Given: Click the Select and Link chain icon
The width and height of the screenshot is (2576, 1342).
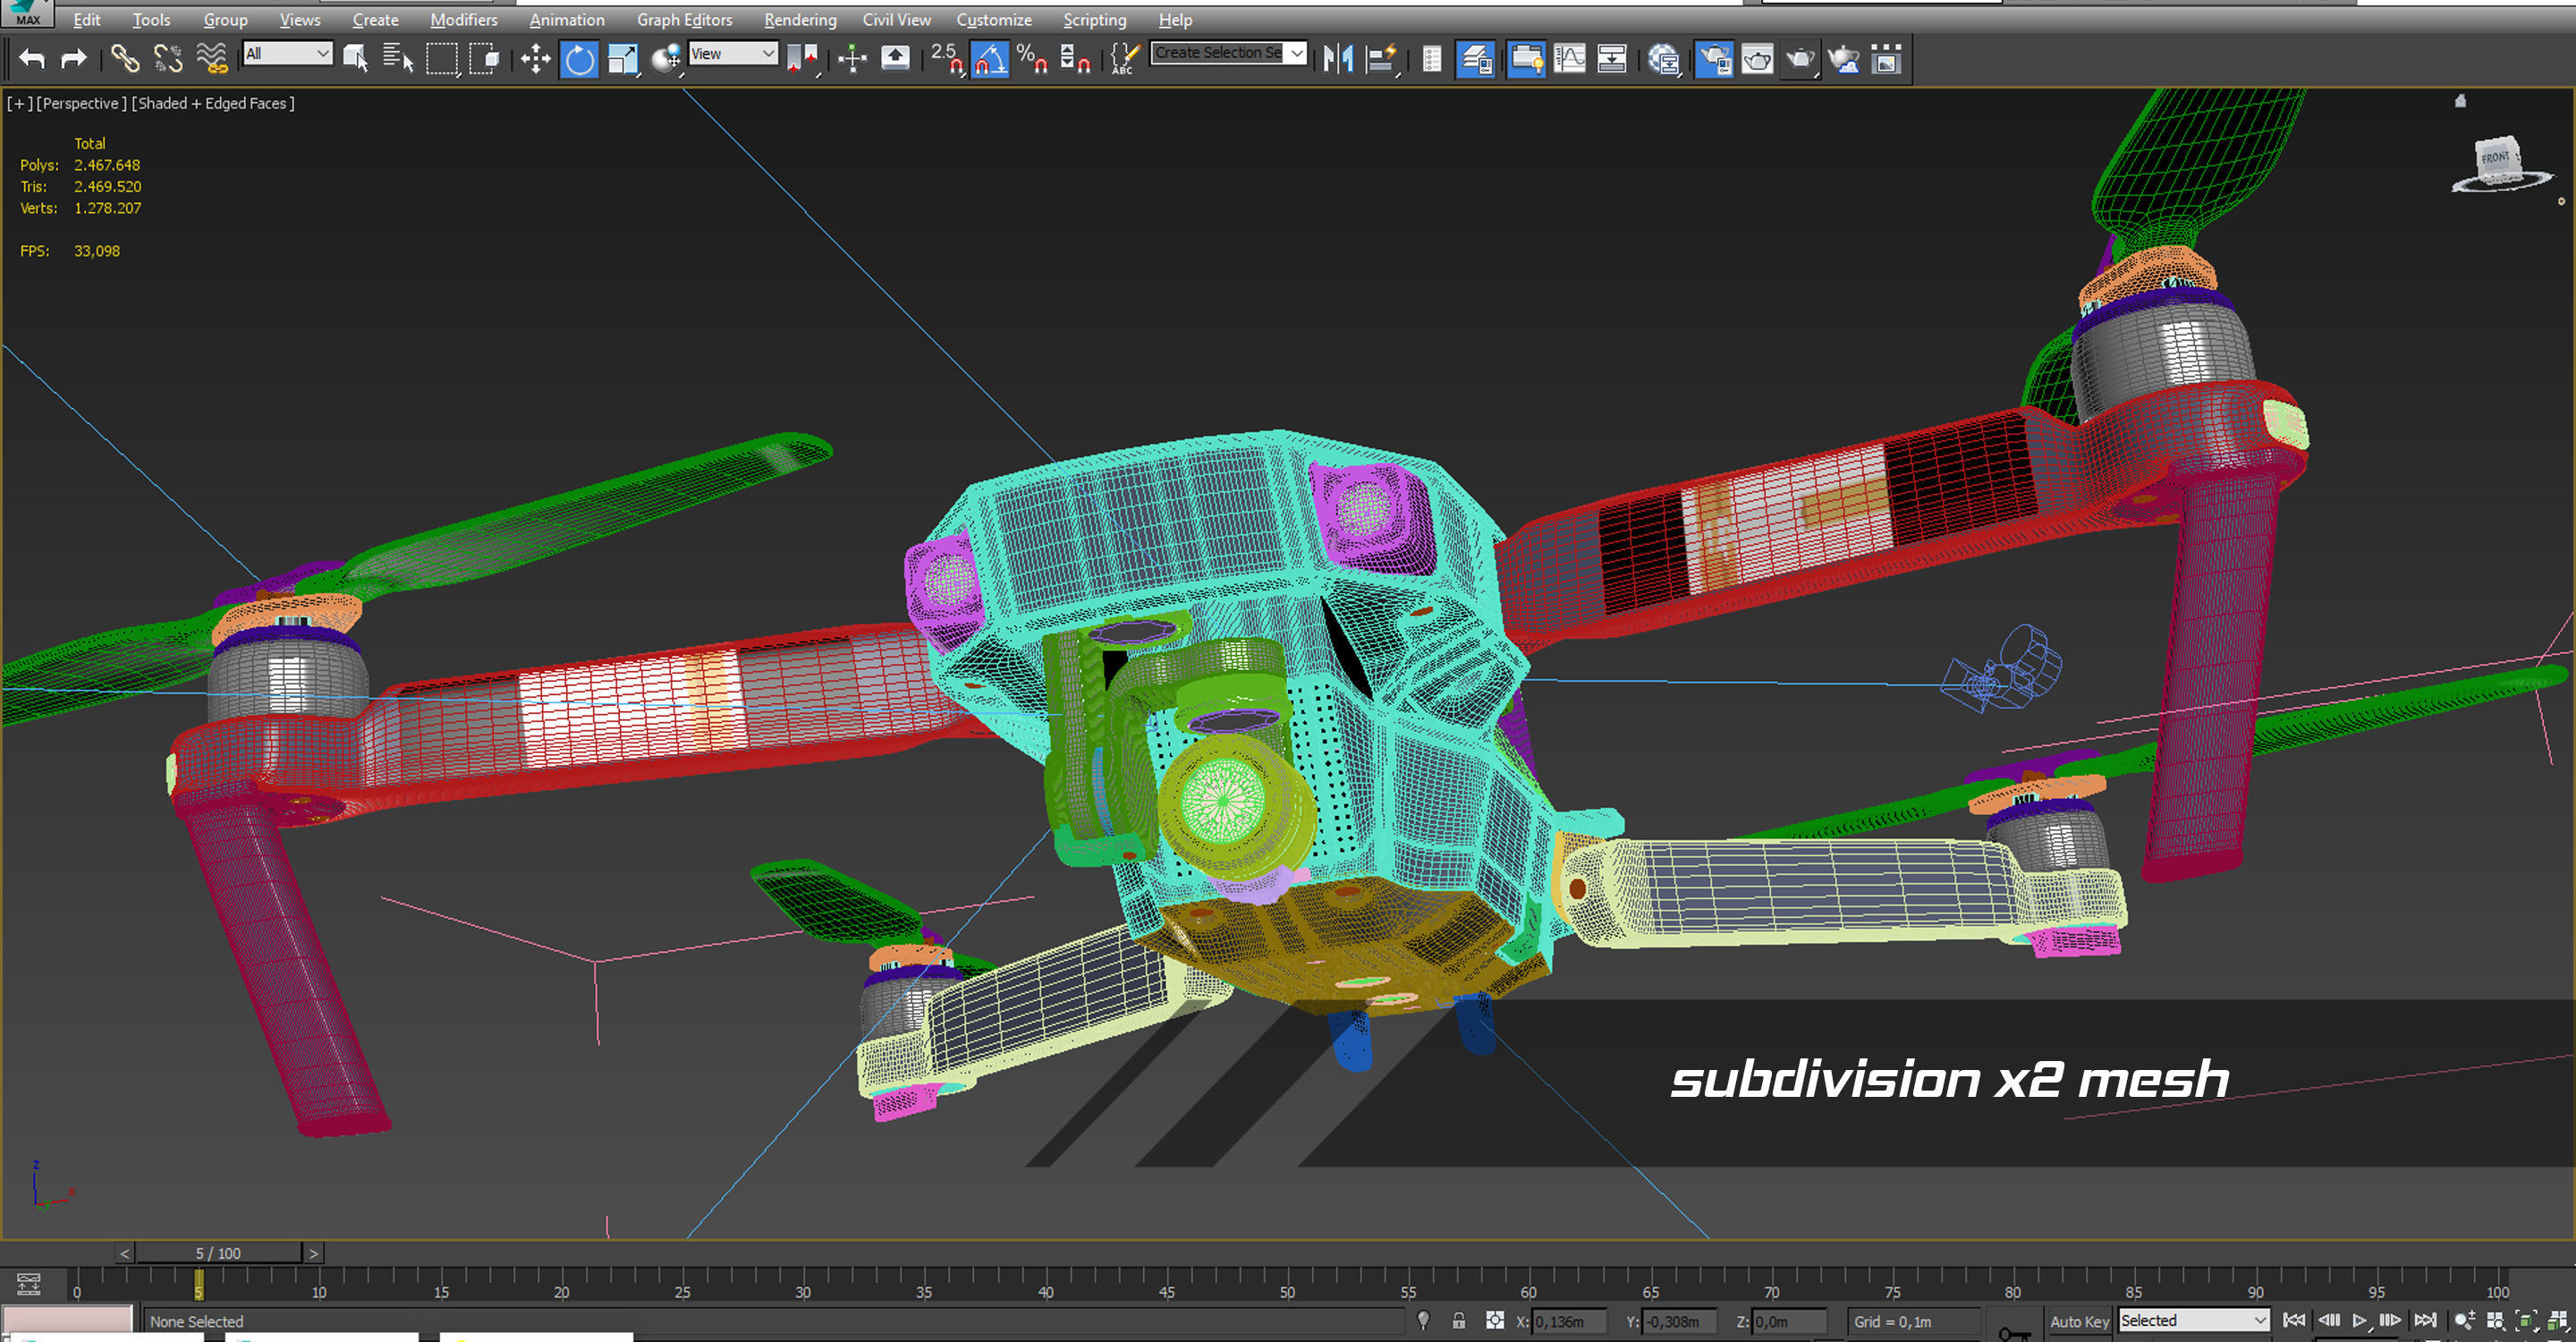Looking at the screenshot, I should [125, 59].
